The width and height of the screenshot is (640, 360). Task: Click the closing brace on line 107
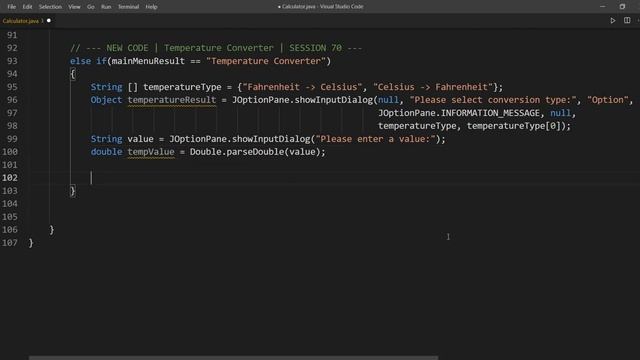(x=31, y=243)
